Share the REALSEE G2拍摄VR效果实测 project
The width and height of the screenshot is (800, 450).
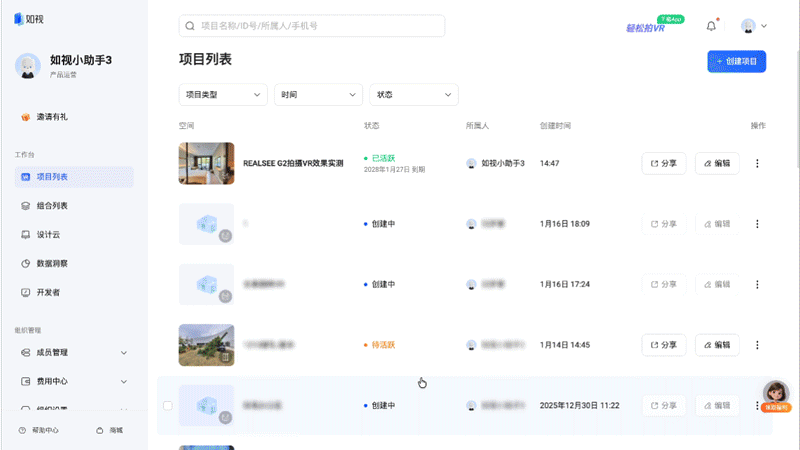(x=664, y=163)
